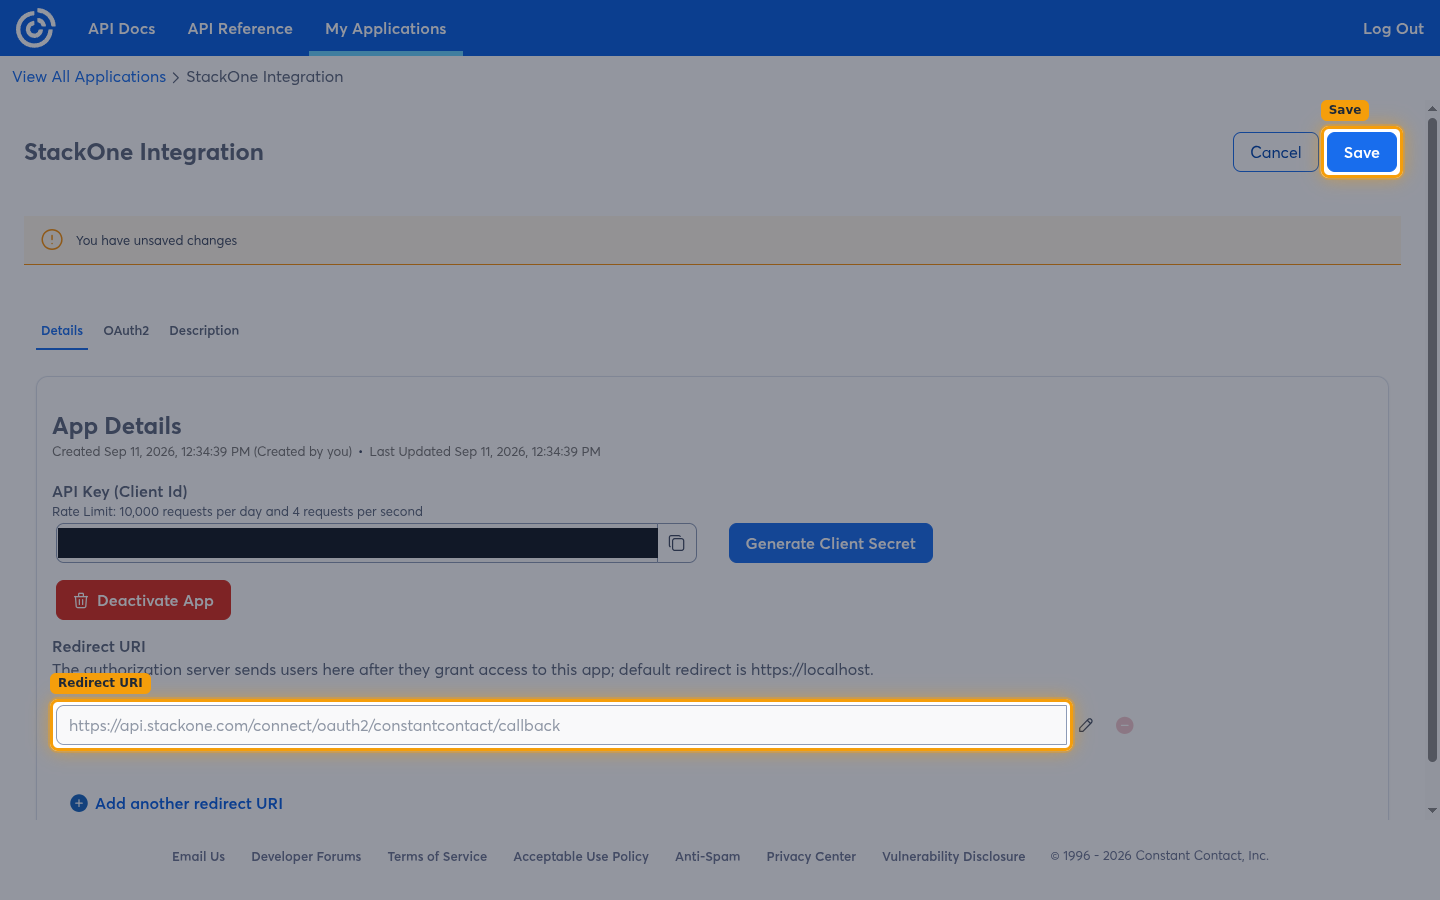Viewport: 1440px width, 900px height.
Task: Open the API Reference menu item
Action: (x=240, y=28)
